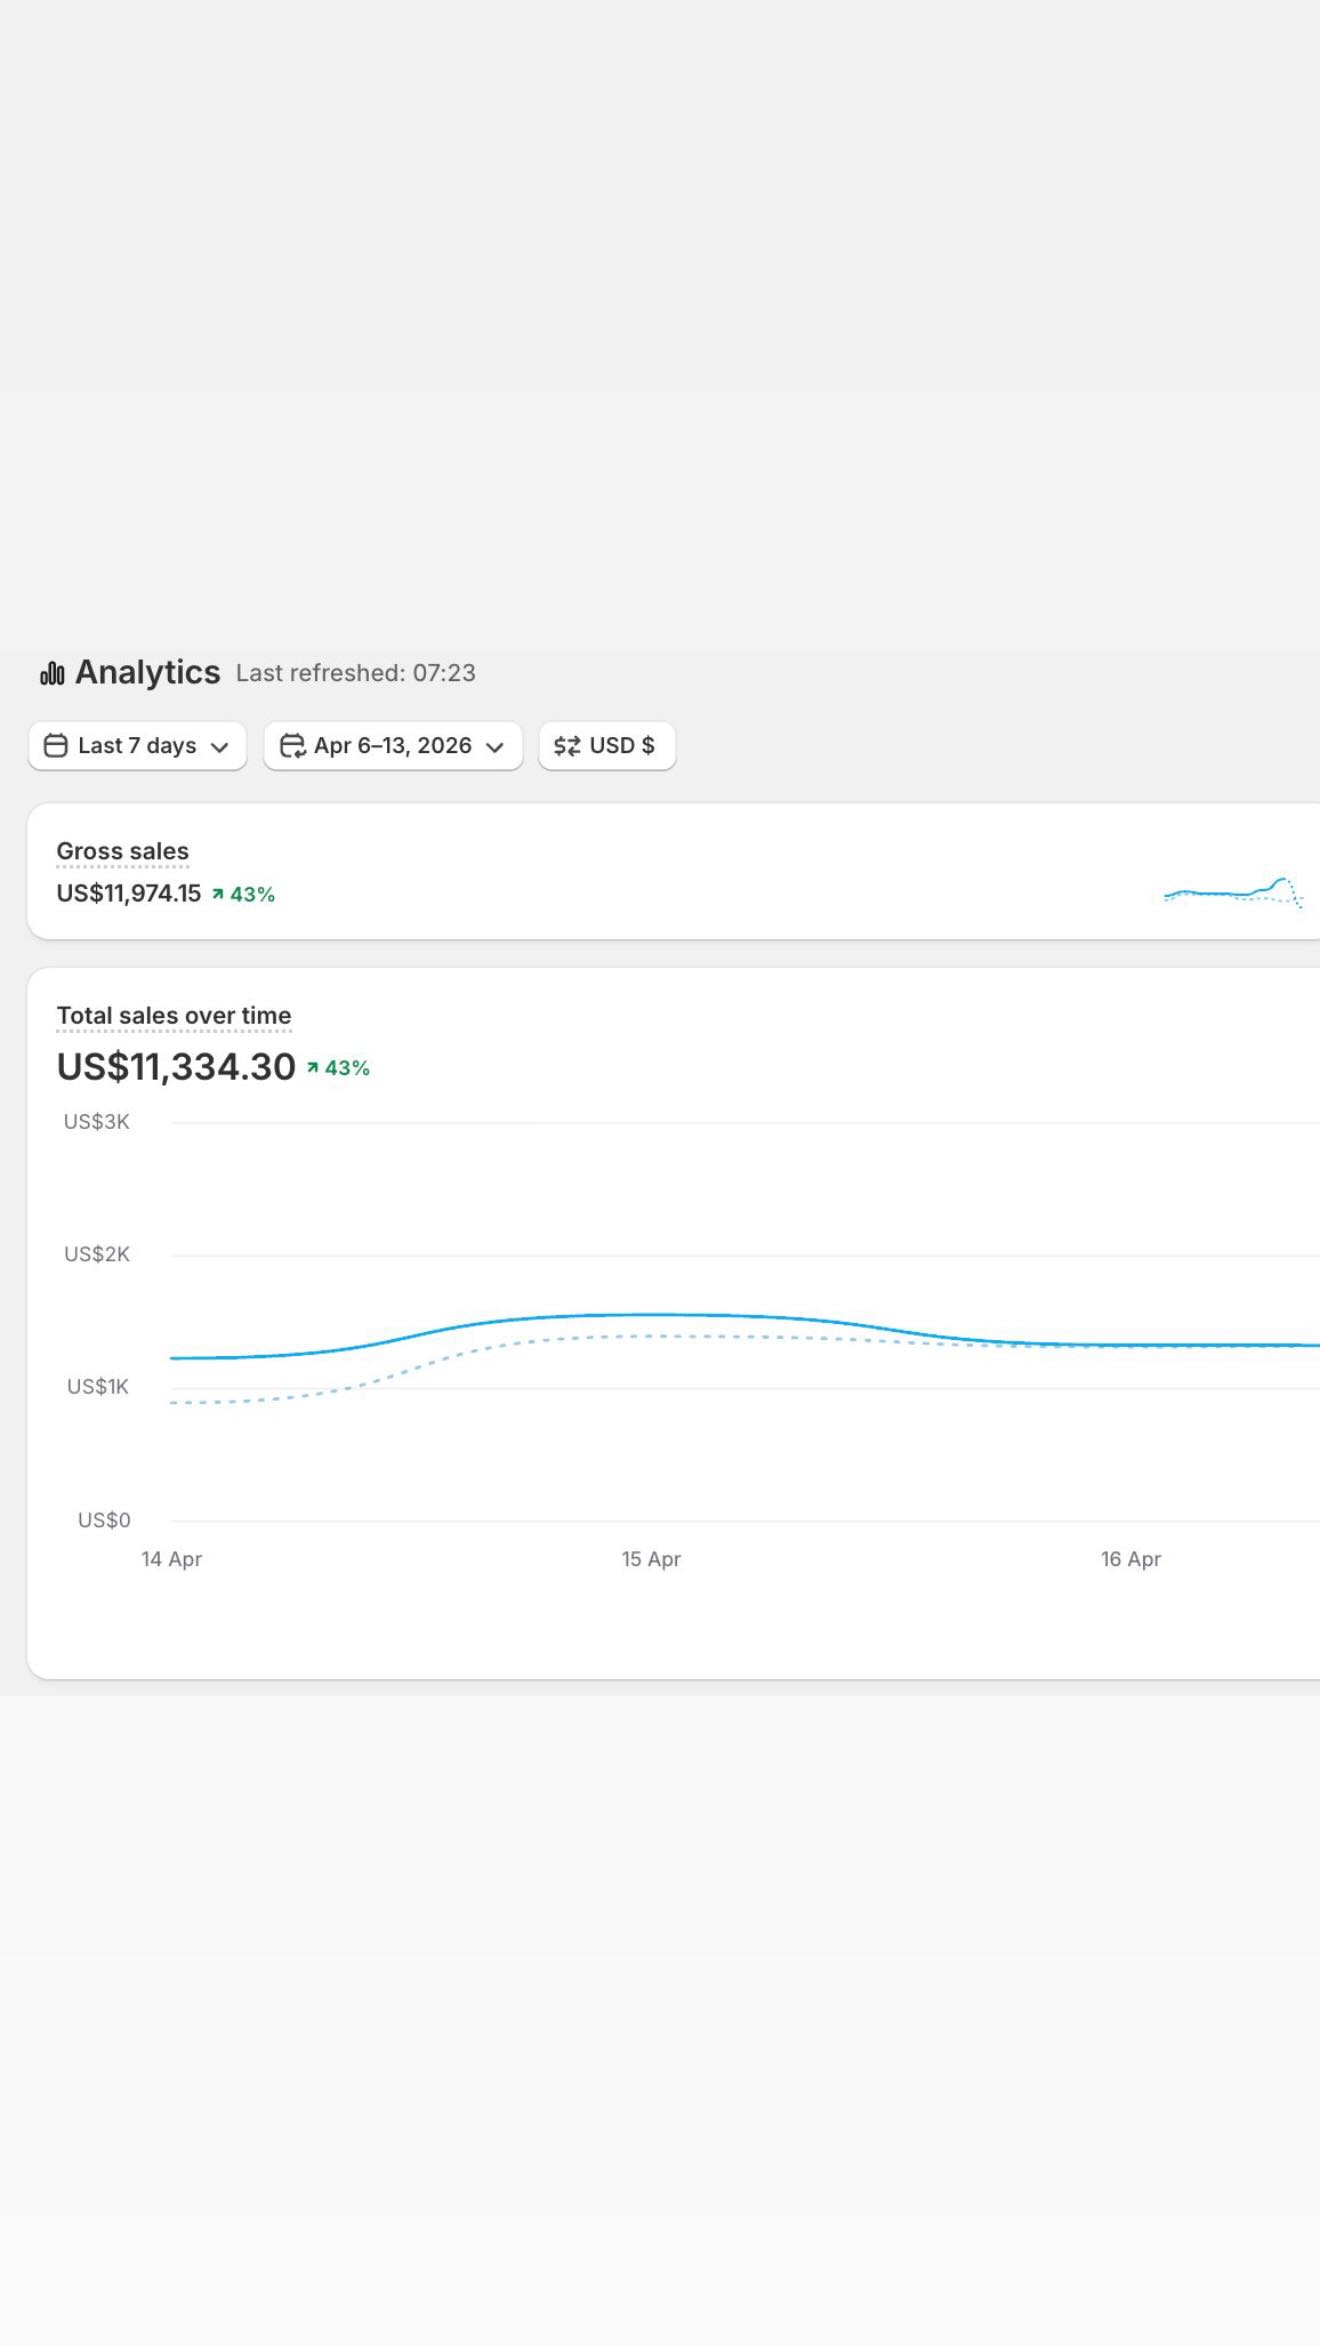Click the Total sales over time heading

[174, 1015]
